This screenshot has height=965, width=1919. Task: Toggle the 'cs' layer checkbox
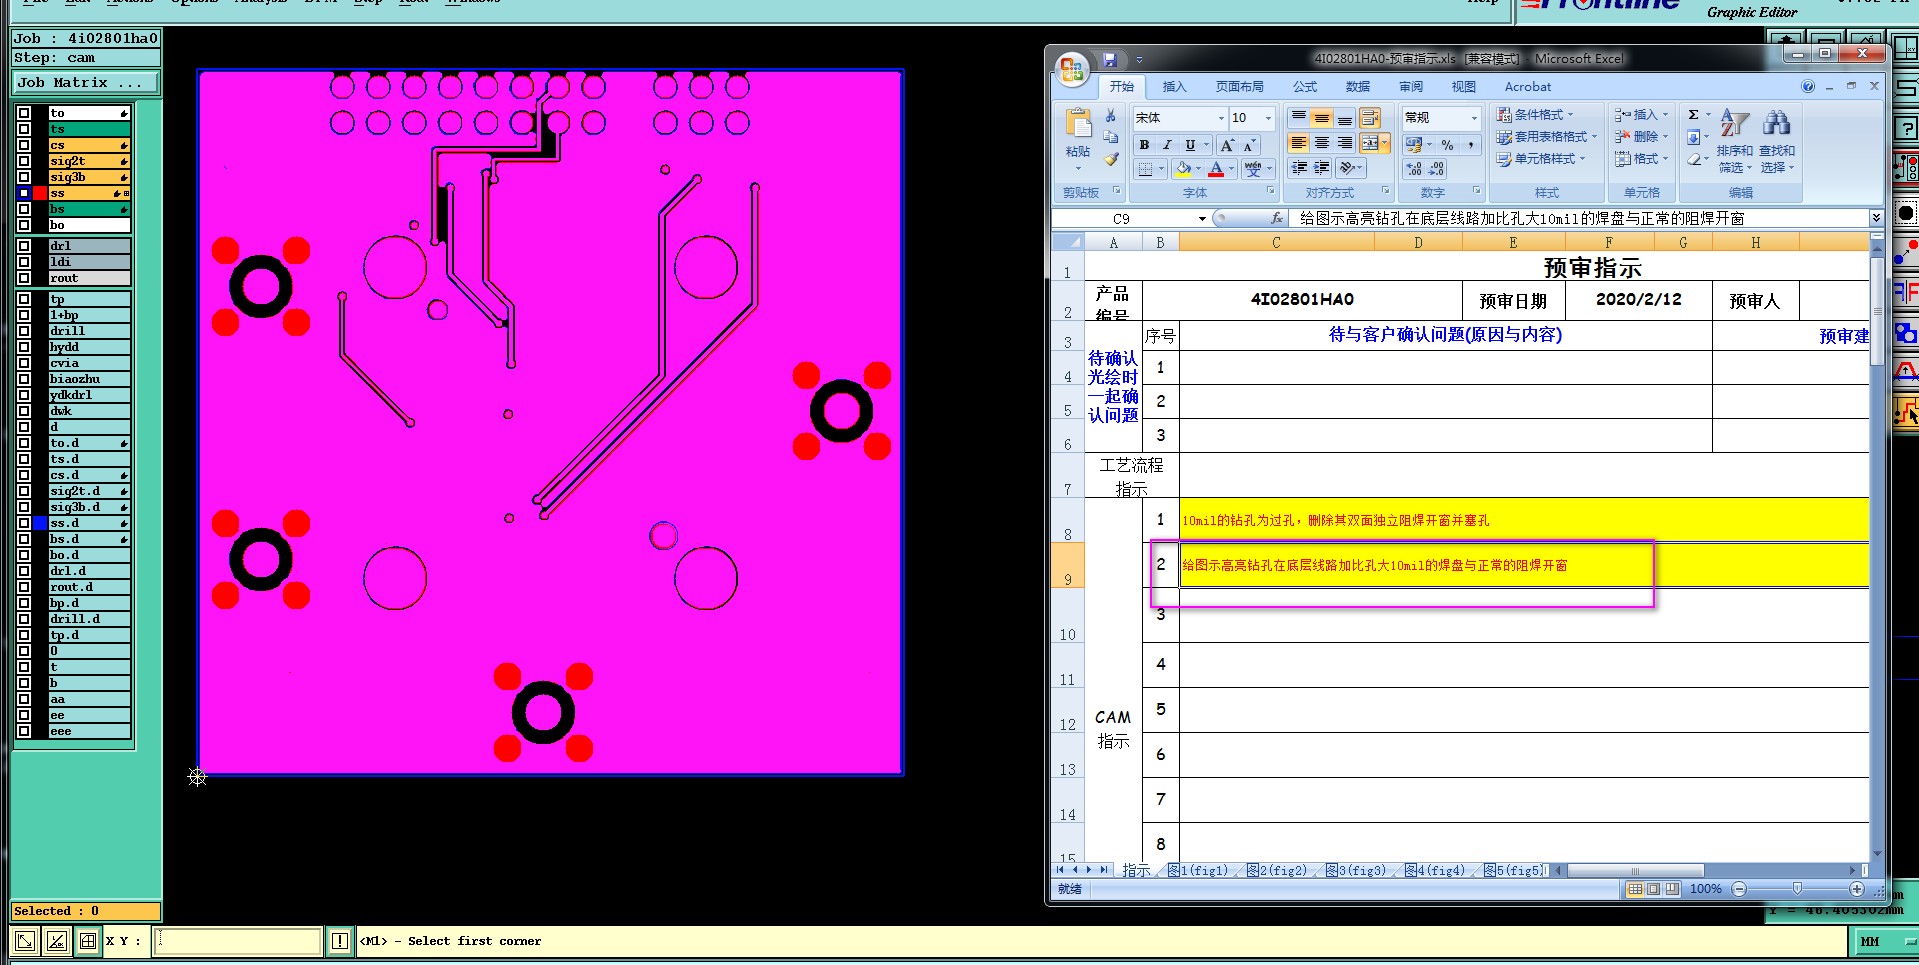(x=24, y=145)
